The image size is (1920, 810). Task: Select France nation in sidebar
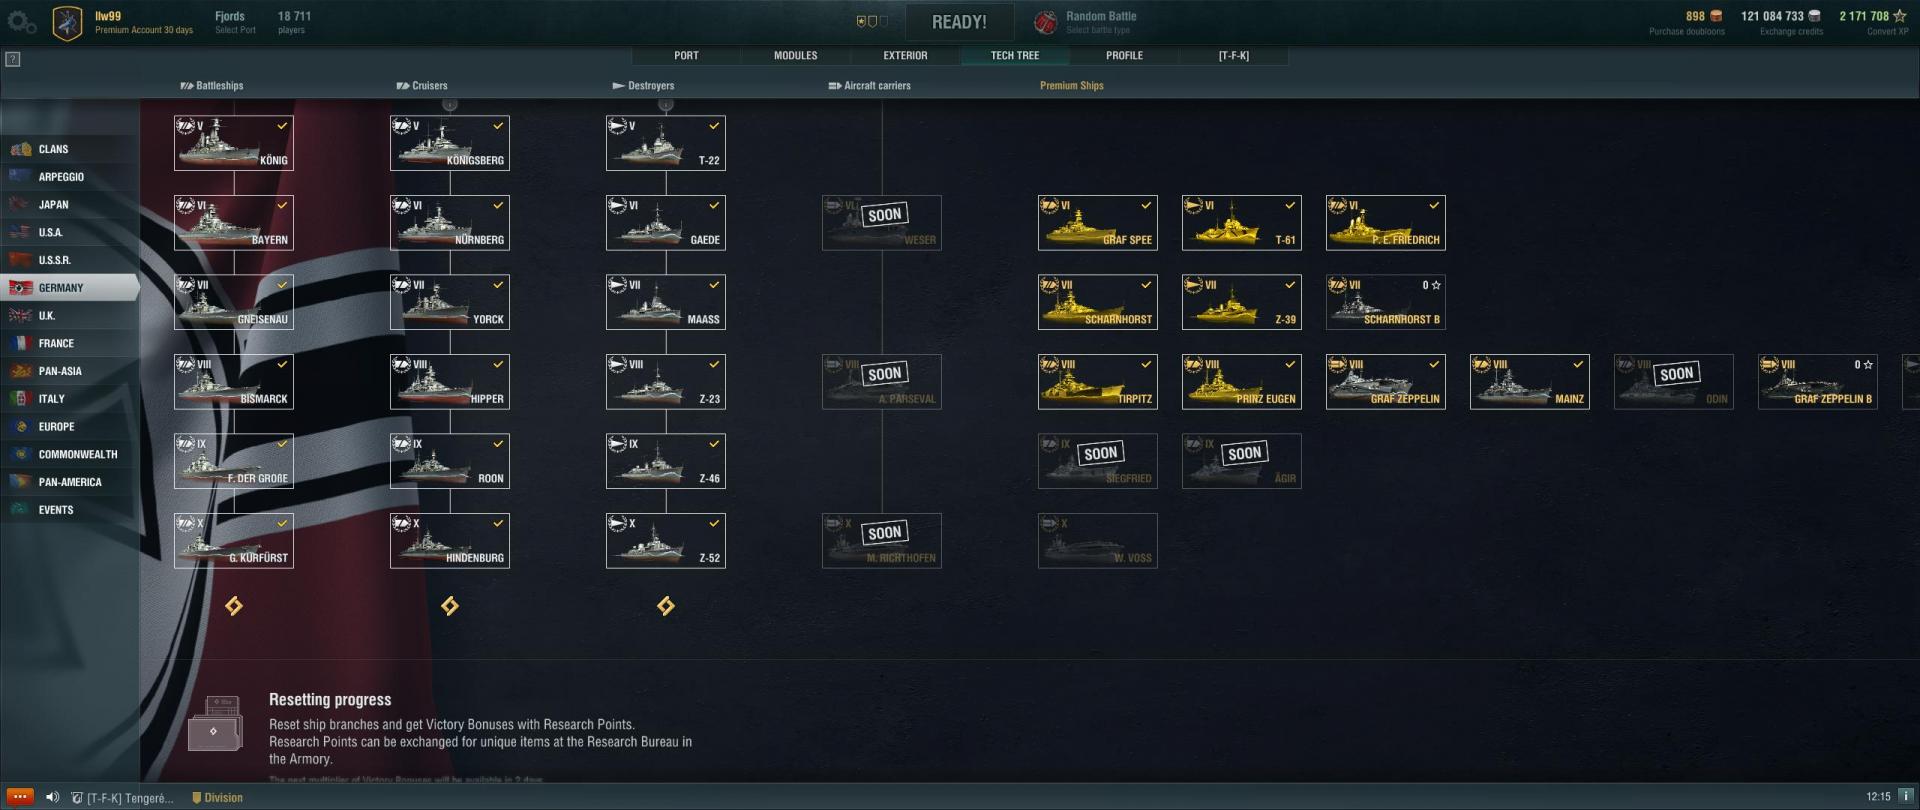[70, 343]
